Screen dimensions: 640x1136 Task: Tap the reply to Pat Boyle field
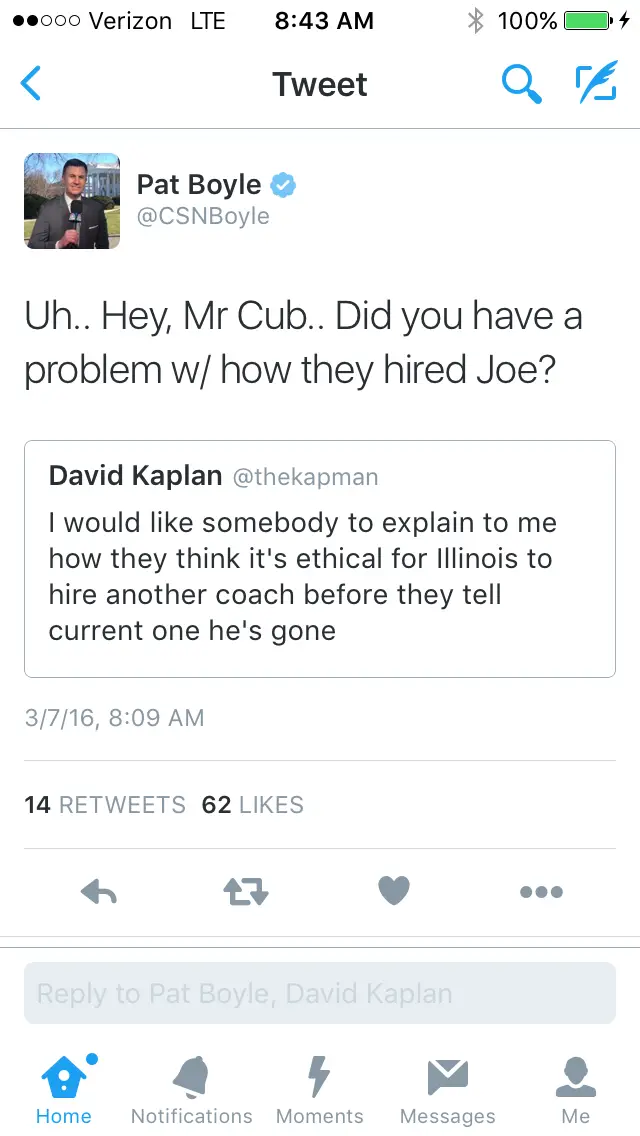point(320,993)
